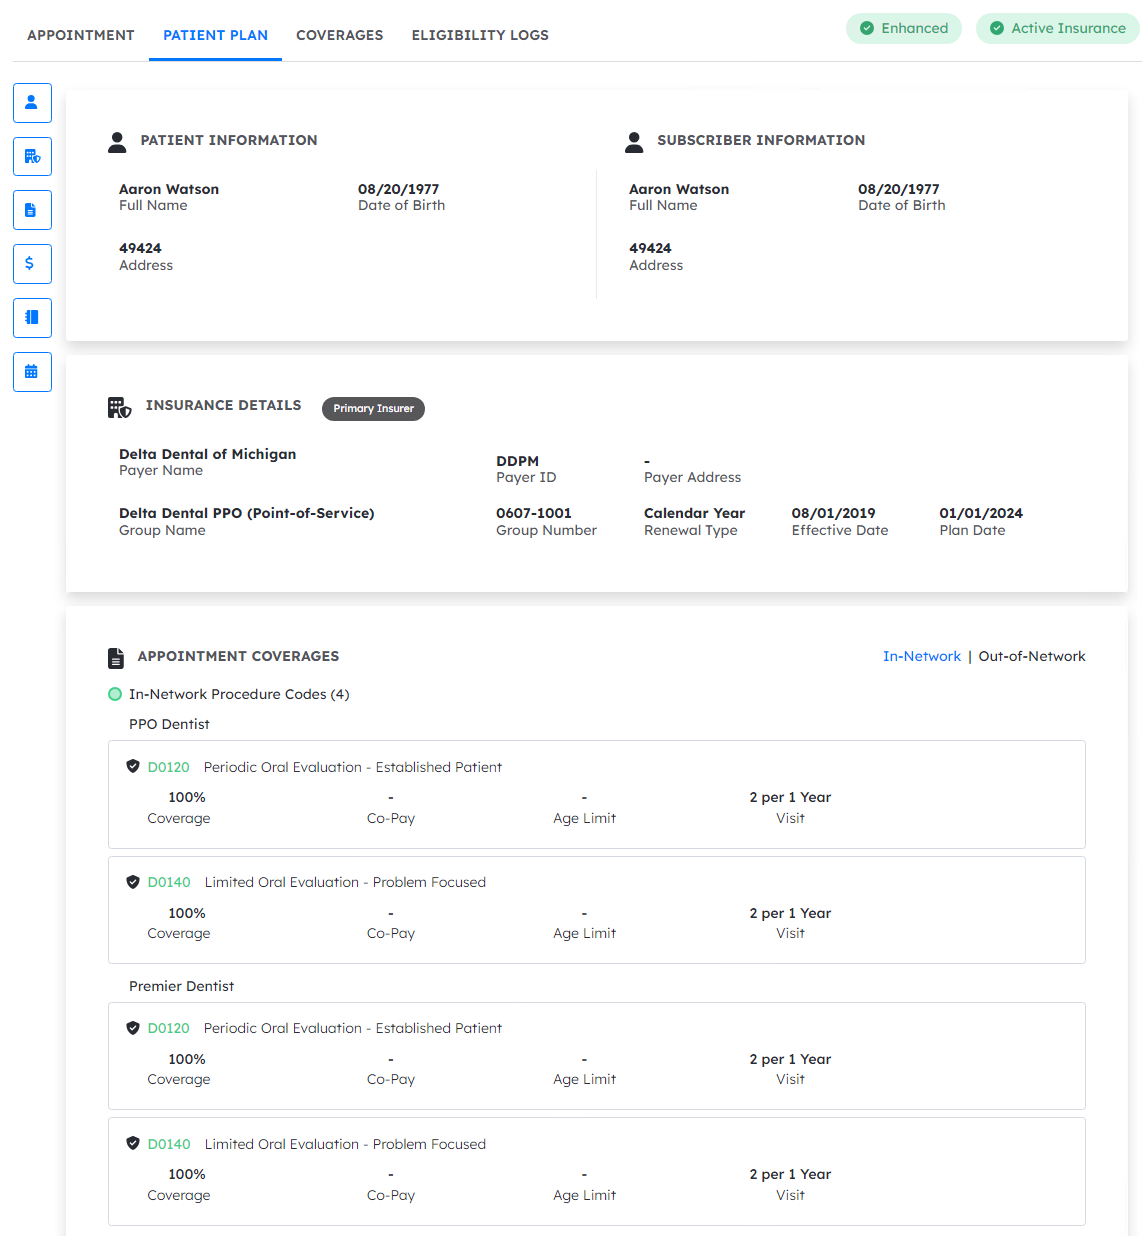This screenshot has height=1236, width=1142.
Task: Go to the Eligibility Logs tab
Action: [x=480, y=35]
